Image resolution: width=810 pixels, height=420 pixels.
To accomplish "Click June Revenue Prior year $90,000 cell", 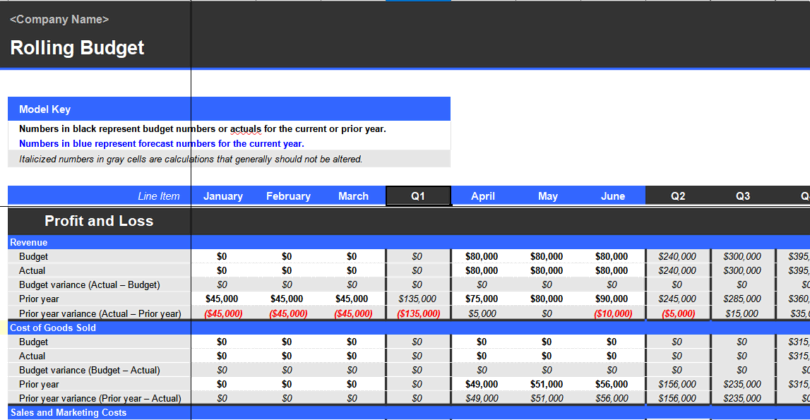I will pyautogui.click(x=613, y=299).
